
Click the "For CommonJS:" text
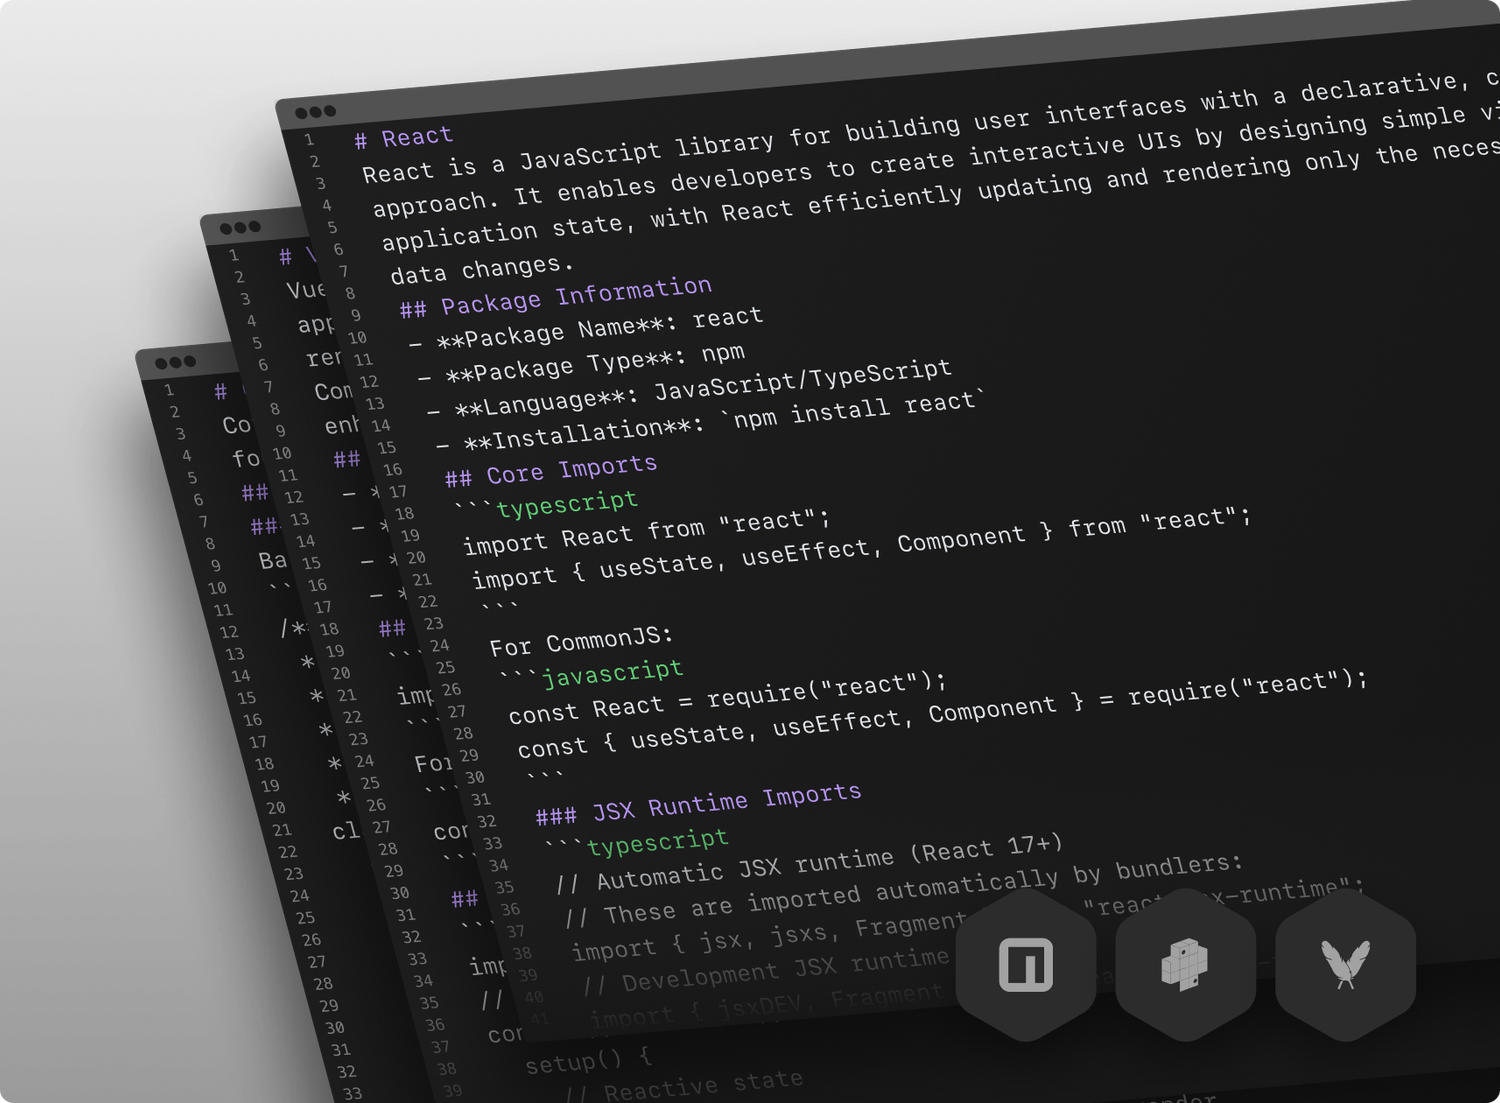[x=581, y=640]
